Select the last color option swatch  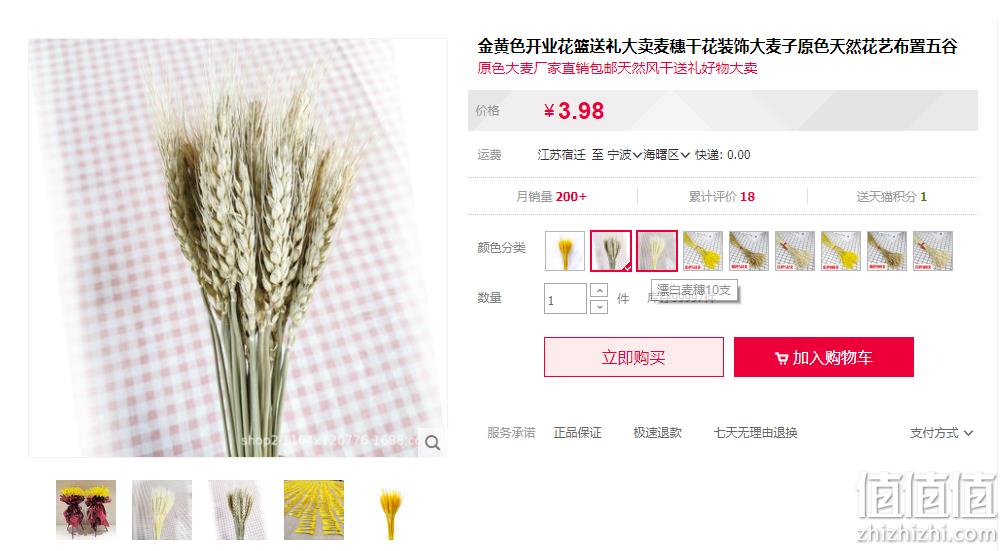coord(933,251)
